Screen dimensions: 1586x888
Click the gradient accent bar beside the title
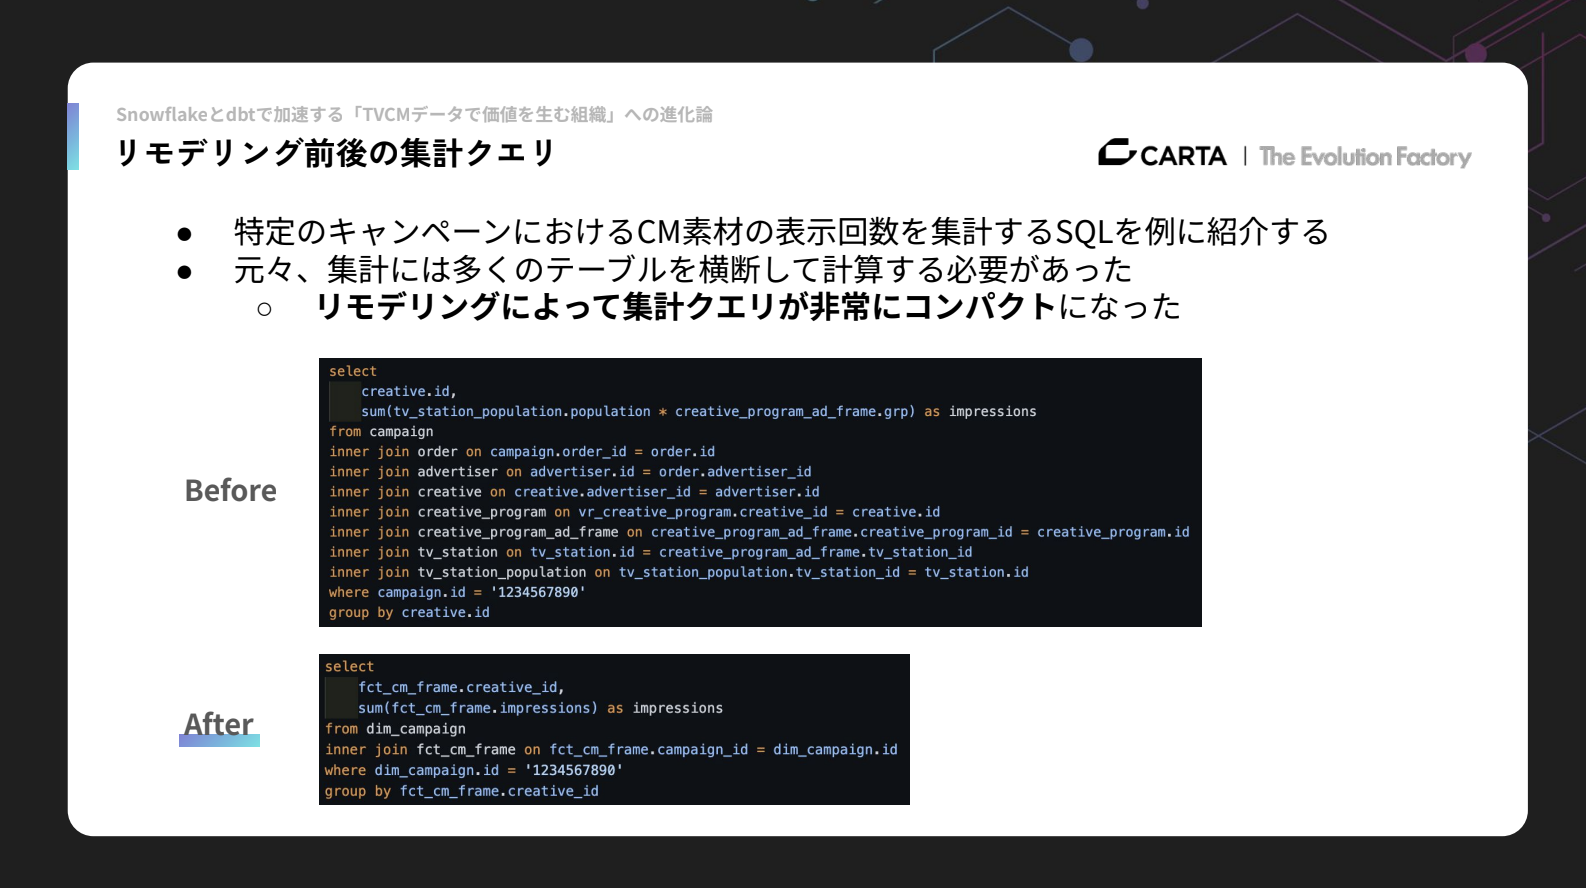(73, 136)
